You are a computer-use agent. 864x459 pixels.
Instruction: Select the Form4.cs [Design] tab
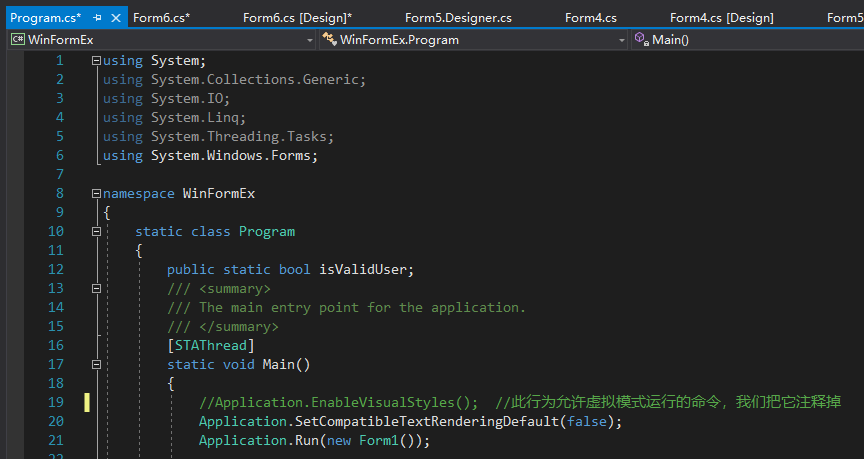722,18
